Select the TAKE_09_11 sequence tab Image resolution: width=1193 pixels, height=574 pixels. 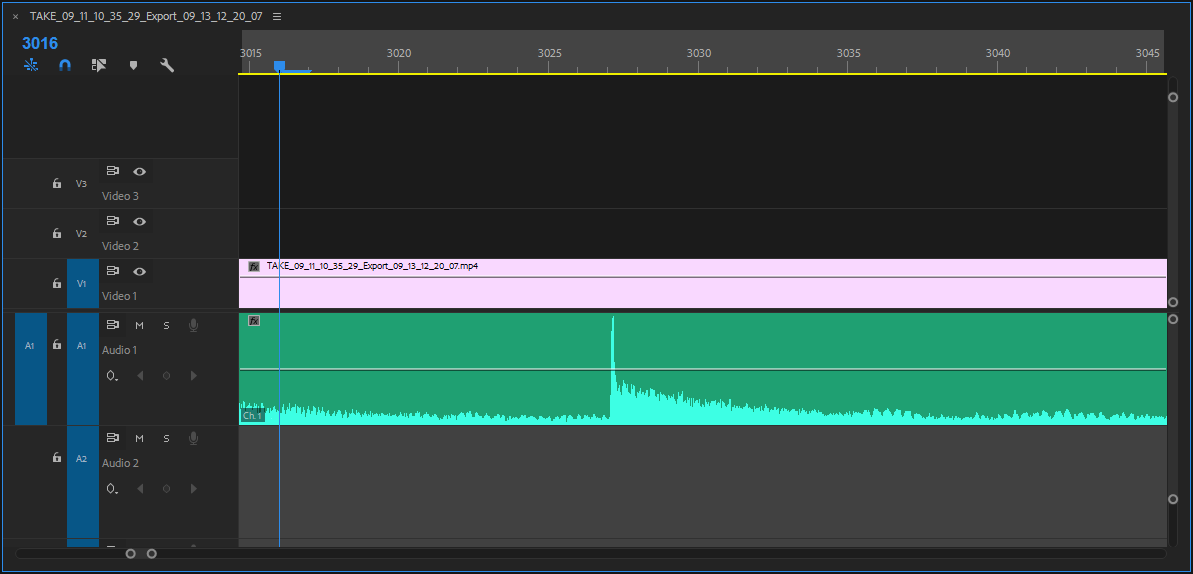145,17
